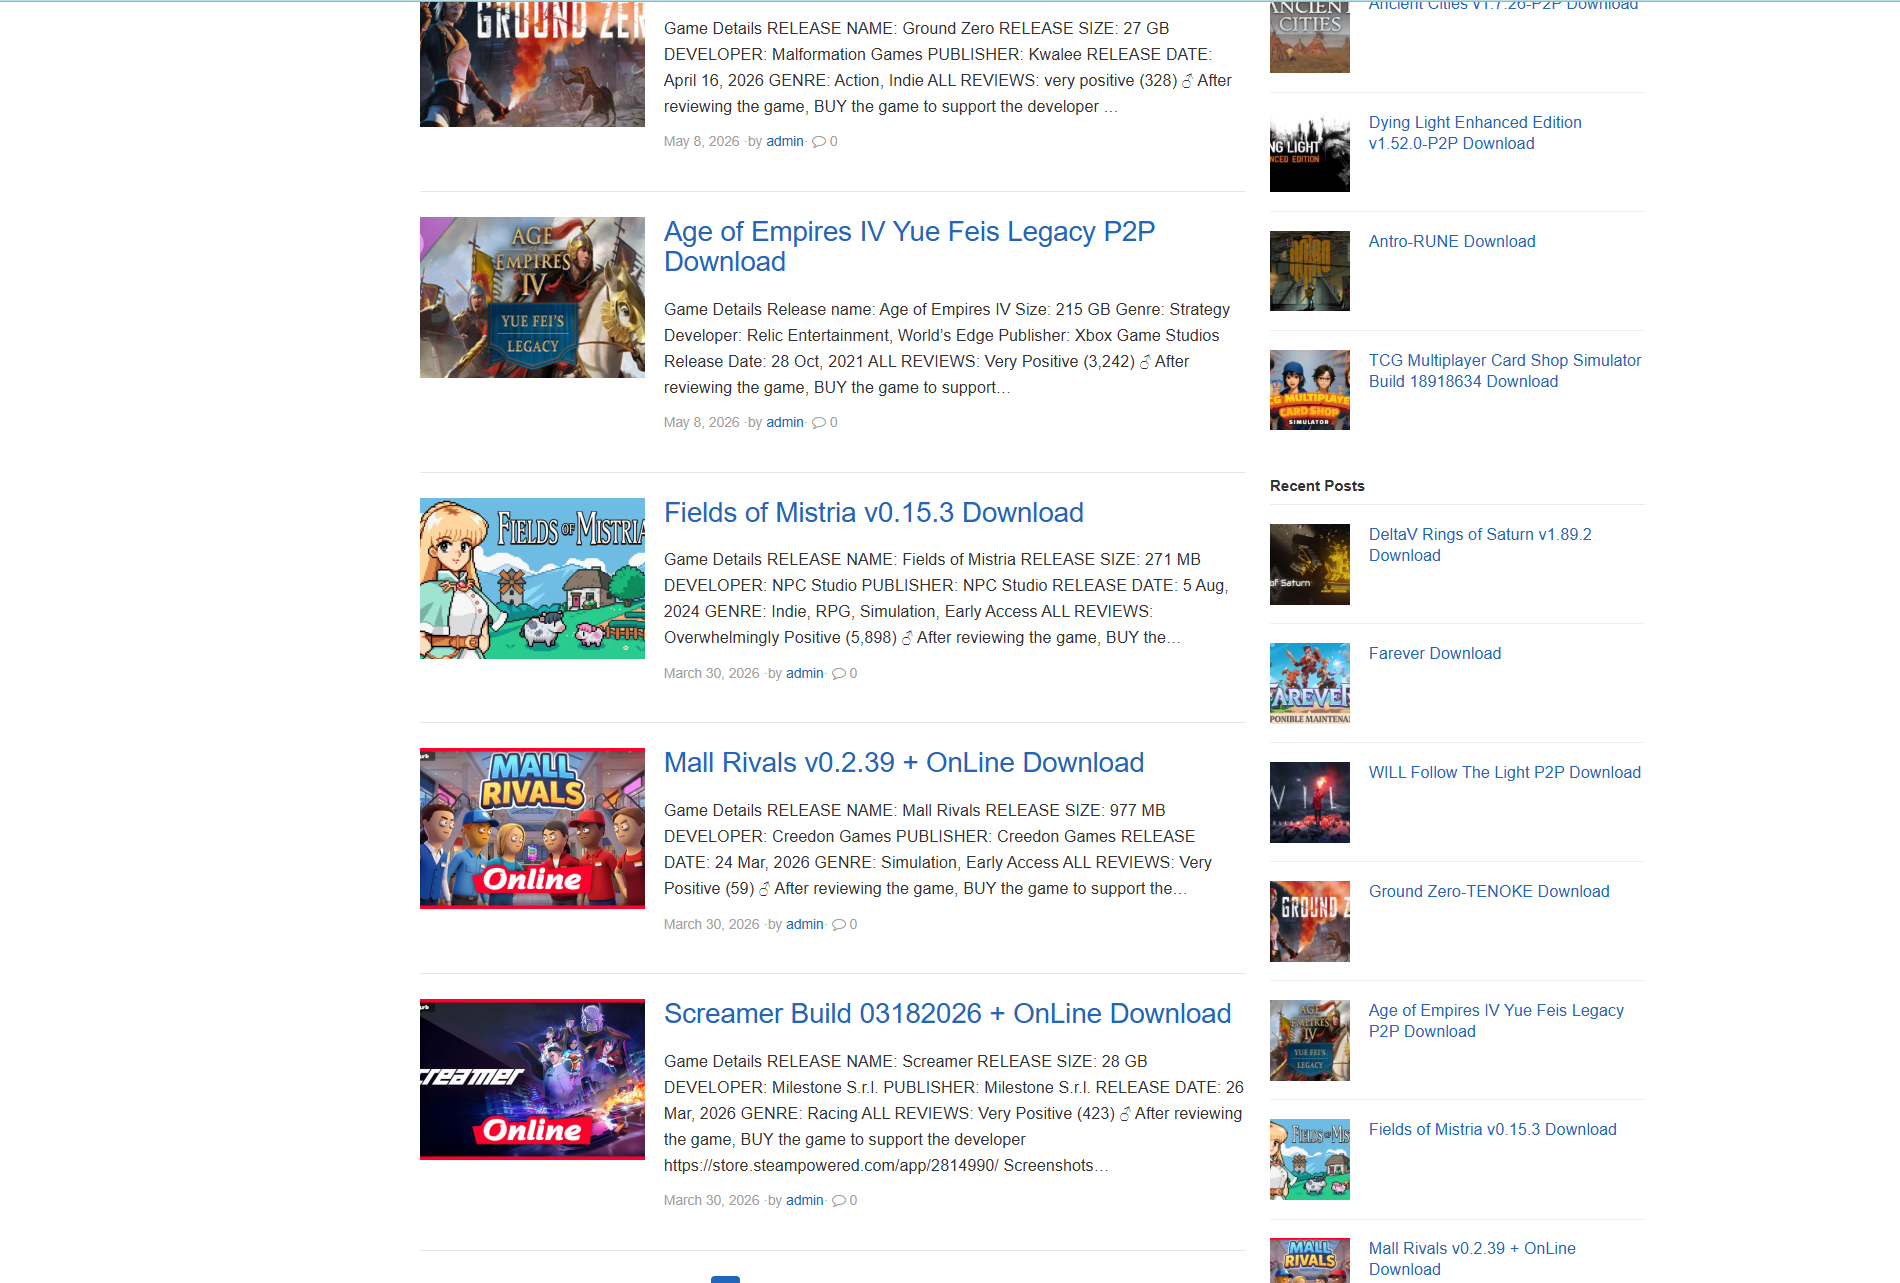Open large Age of Empires IV post thumbnail
The height and width of the screenshot is (1283, 1900).
point(532,298)
